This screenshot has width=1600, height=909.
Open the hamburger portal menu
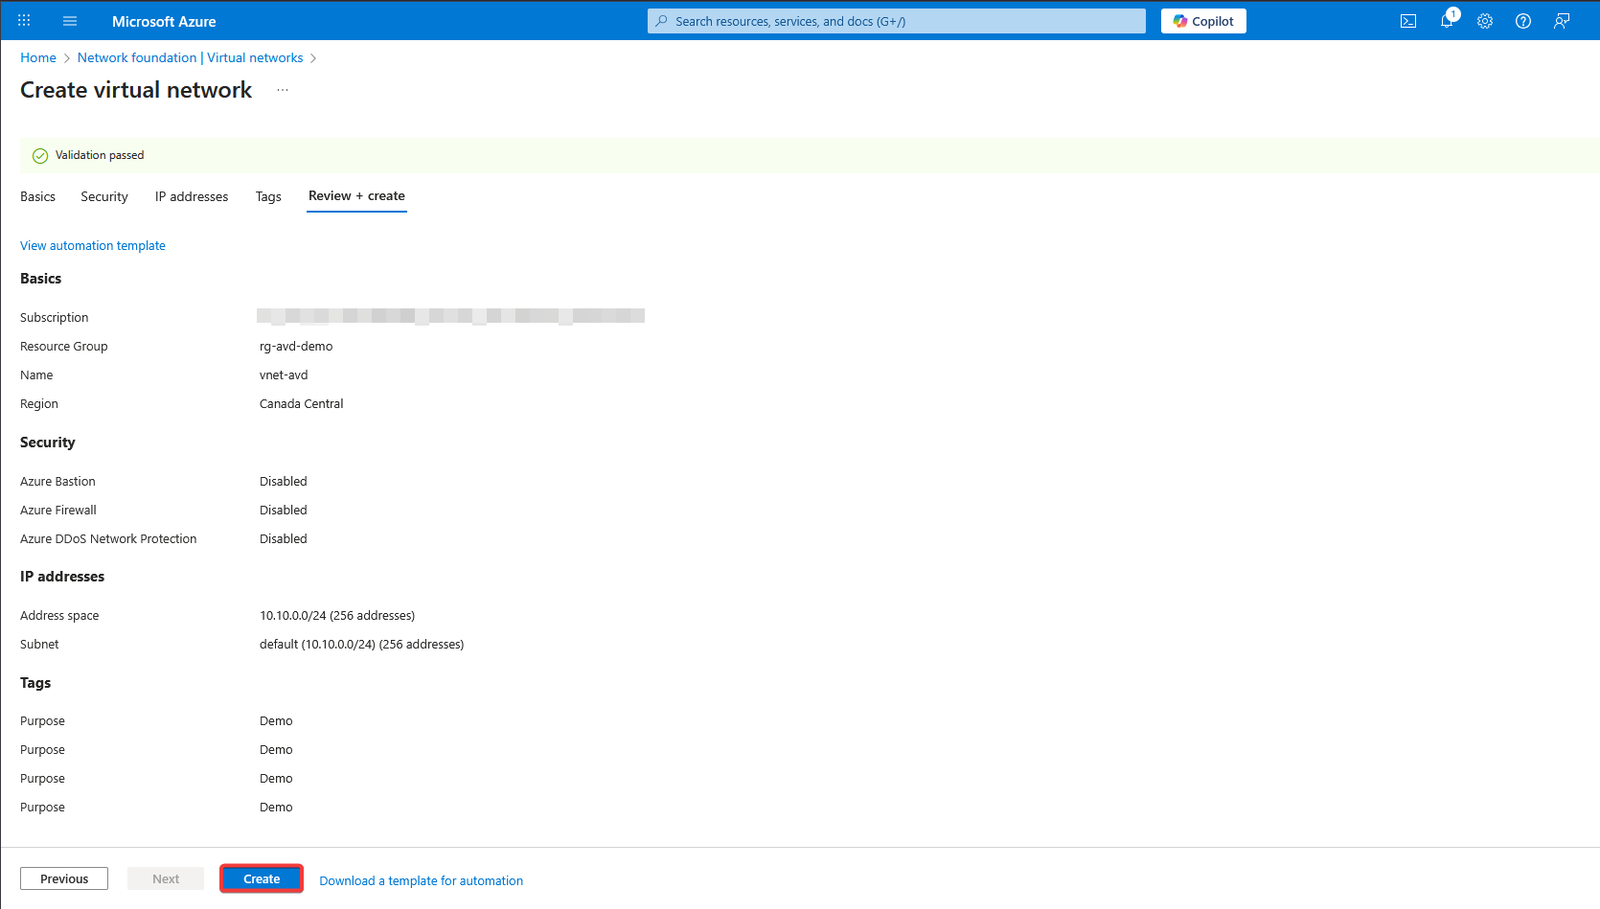coord(70,21)
